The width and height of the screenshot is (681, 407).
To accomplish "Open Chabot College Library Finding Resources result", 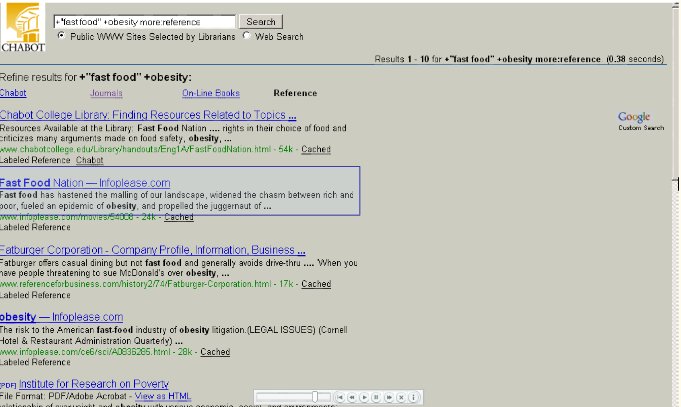I will tap(148, 115).
